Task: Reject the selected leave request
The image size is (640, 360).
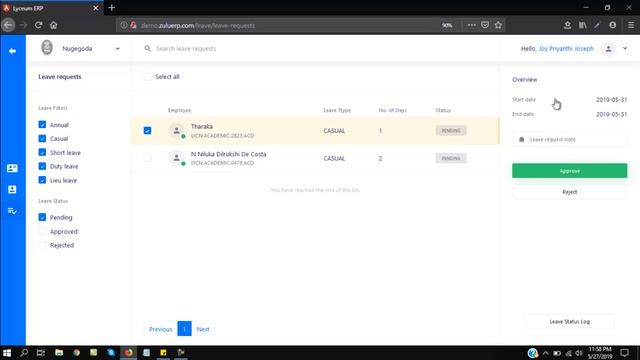Action: 569,192
